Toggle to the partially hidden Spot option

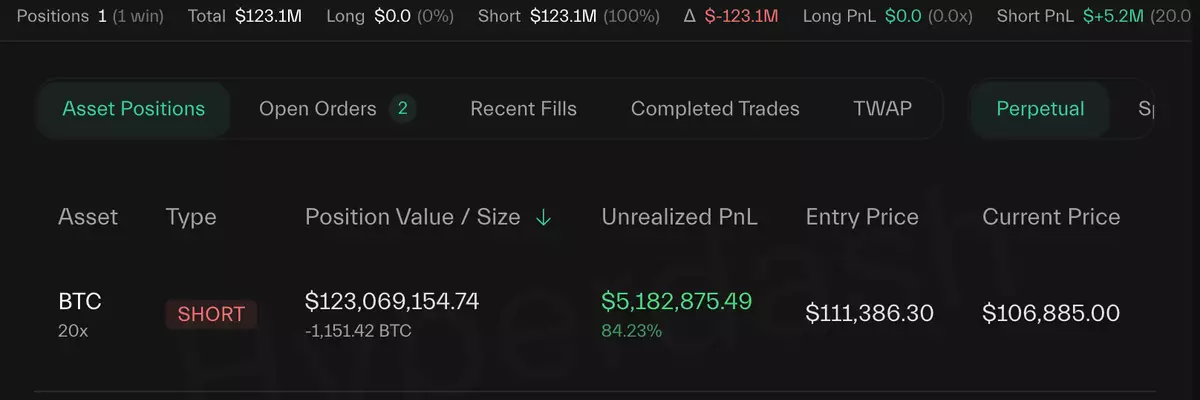[x=1145, y=109]
